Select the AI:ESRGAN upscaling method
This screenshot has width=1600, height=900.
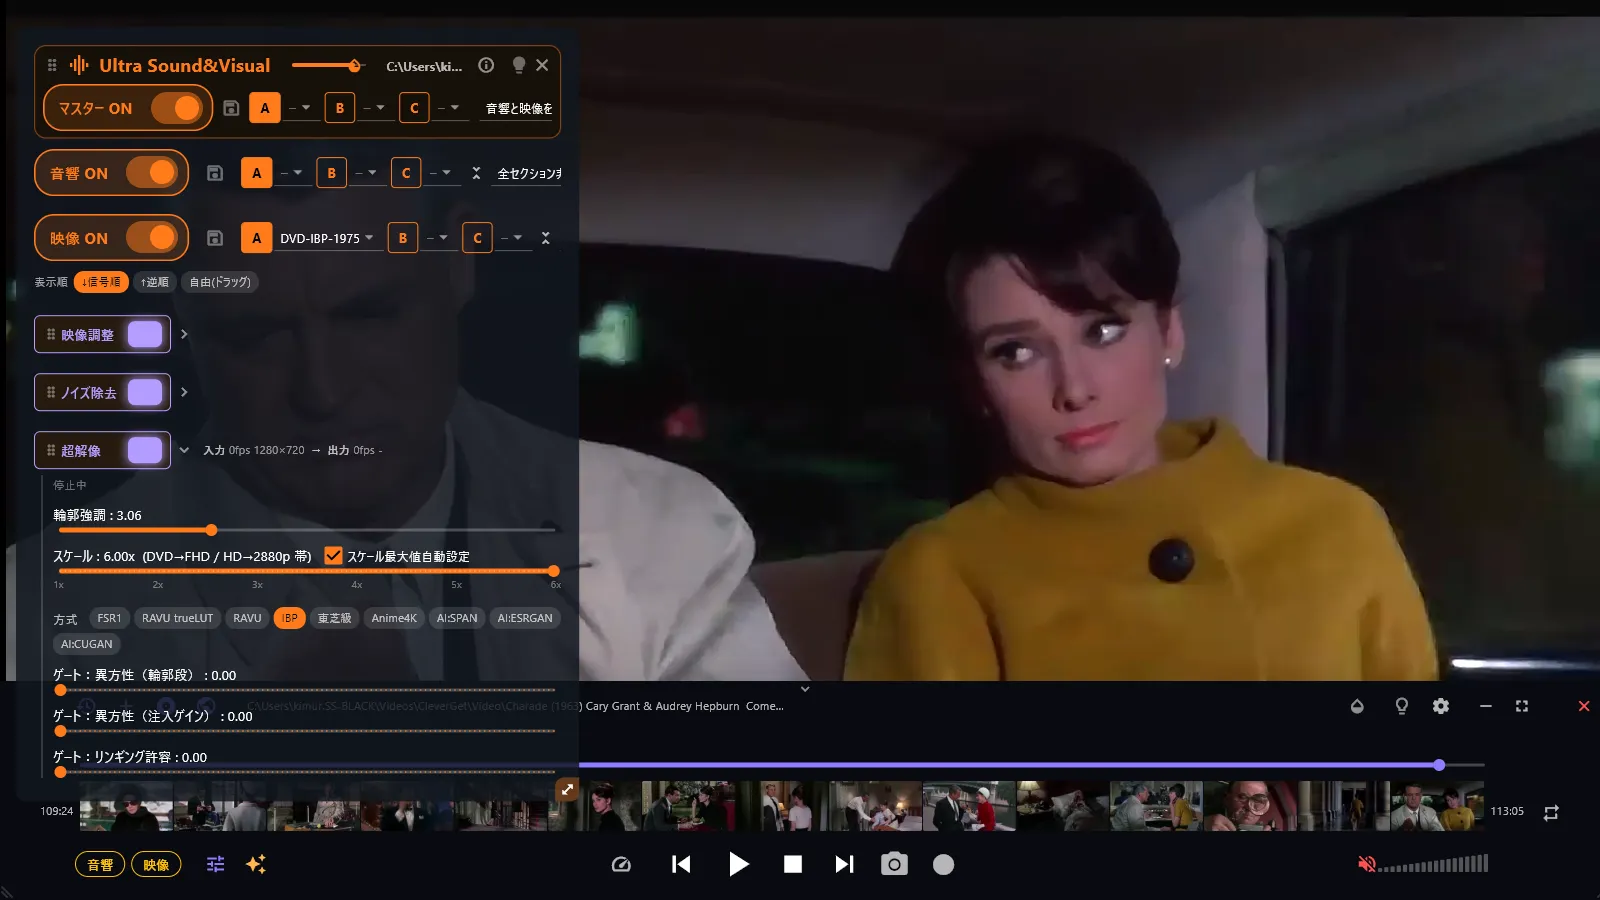pyautogui.click(x=525, y=618)
